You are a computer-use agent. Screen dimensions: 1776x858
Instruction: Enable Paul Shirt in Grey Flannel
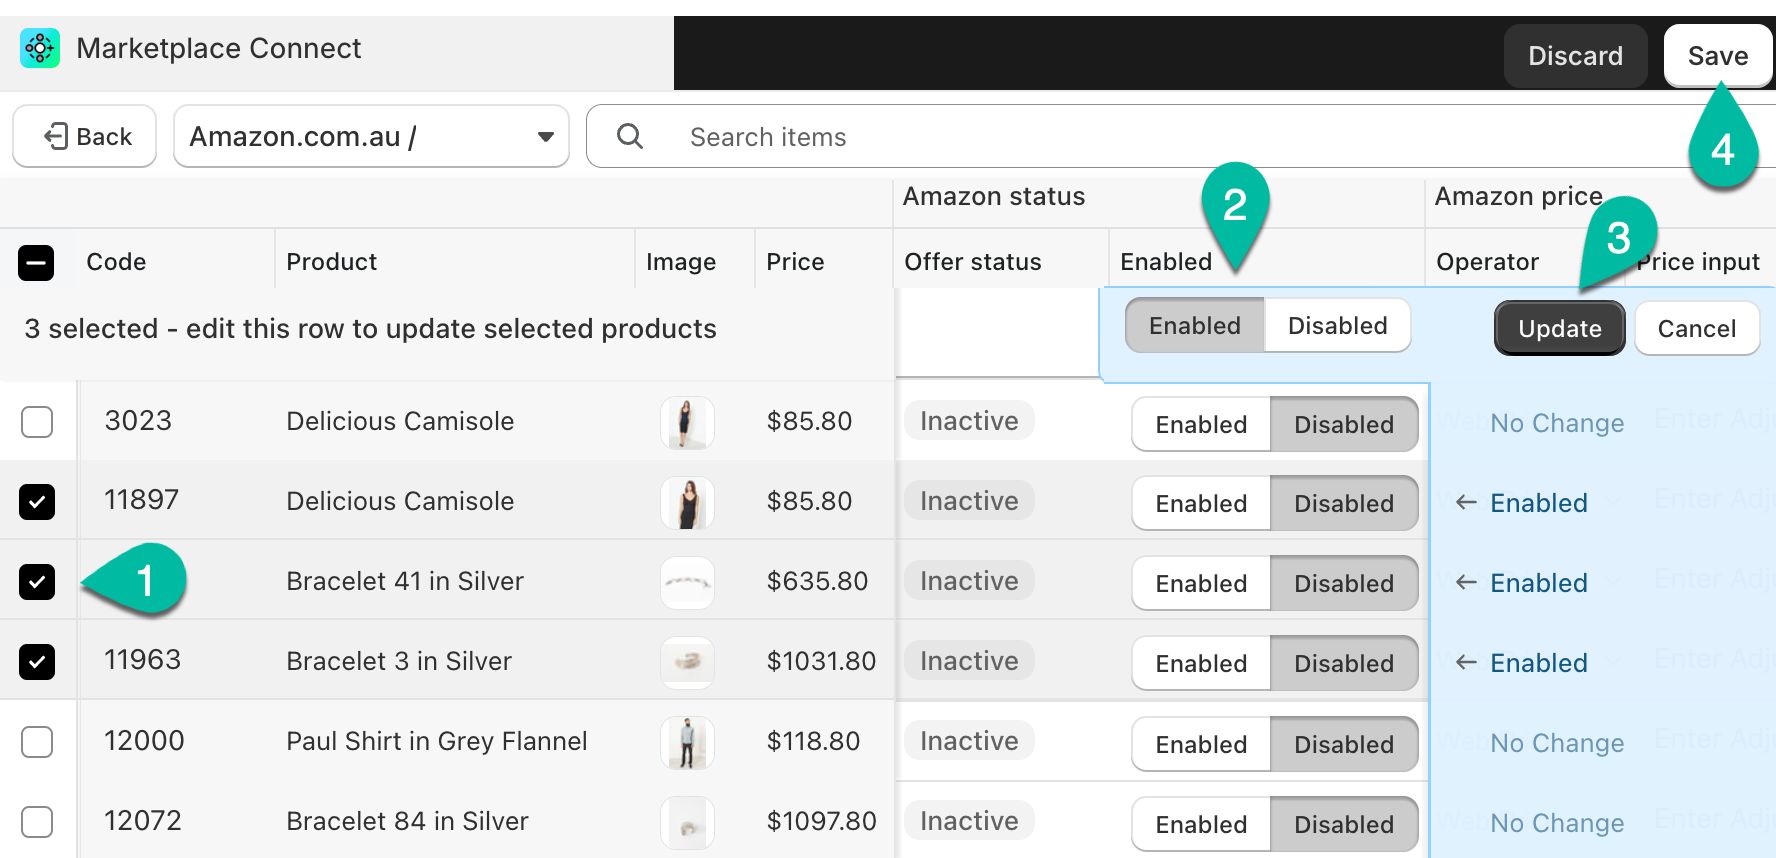1201,744
